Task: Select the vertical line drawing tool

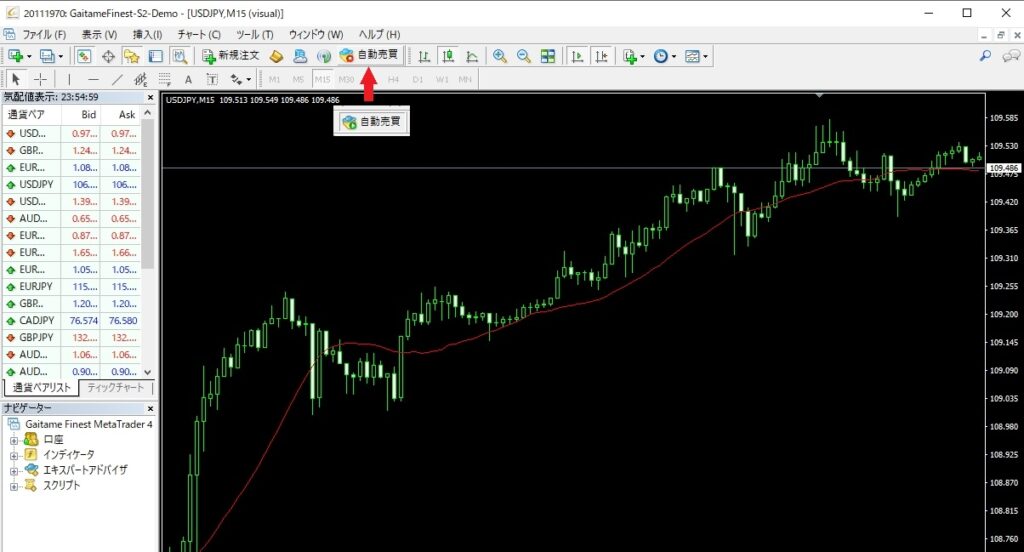Action: (69, 80)
